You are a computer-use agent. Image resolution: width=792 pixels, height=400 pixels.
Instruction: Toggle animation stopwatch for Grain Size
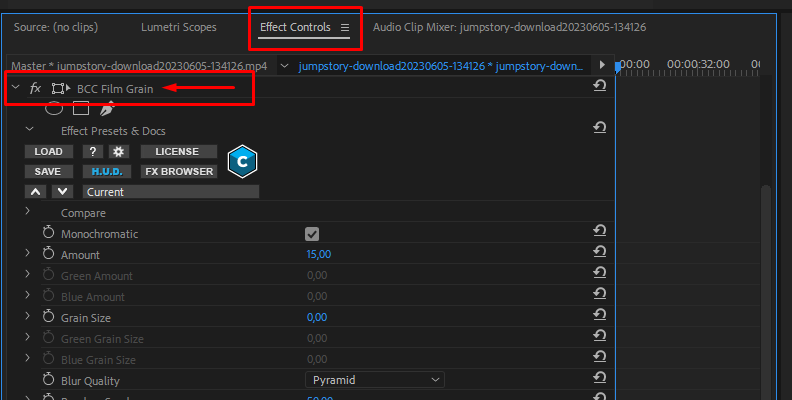point(48,317)
